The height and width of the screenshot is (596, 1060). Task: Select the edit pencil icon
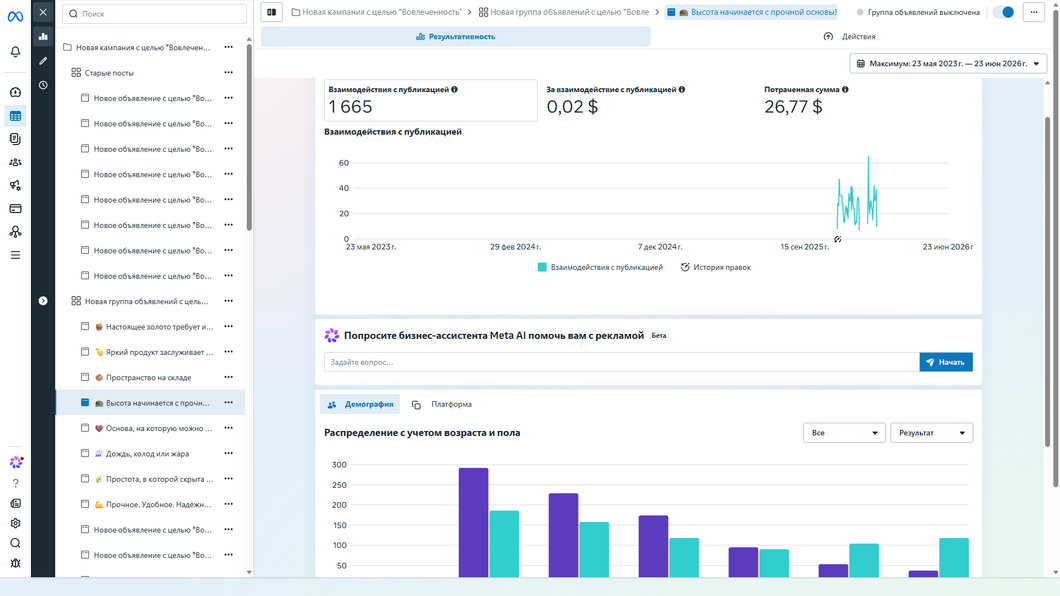tap(43, 61)
